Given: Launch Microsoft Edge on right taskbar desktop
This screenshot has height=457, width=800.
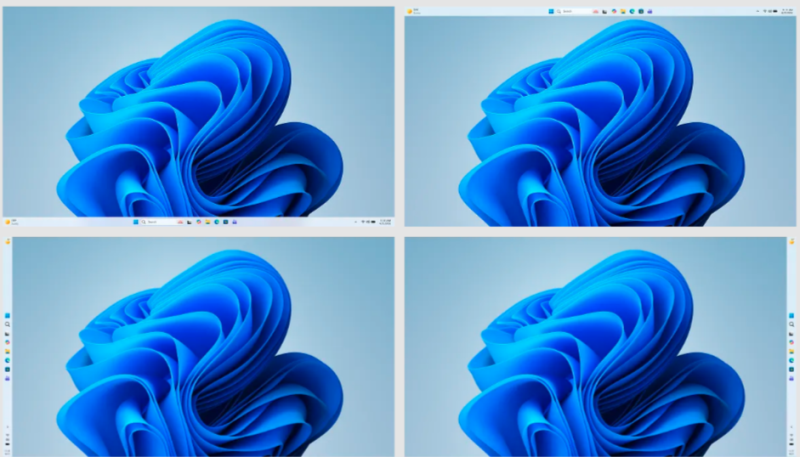Looking at the screenshot, I should 792,360.
